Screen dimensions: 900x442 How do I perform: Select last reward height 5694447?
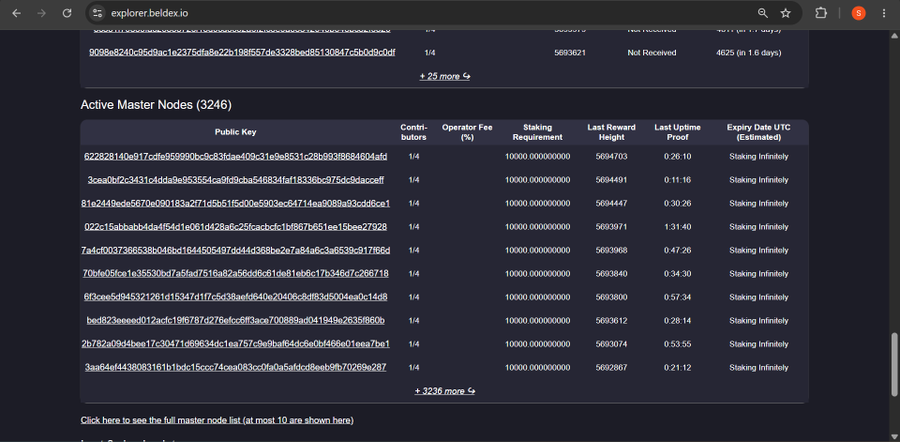coord(611,203)
